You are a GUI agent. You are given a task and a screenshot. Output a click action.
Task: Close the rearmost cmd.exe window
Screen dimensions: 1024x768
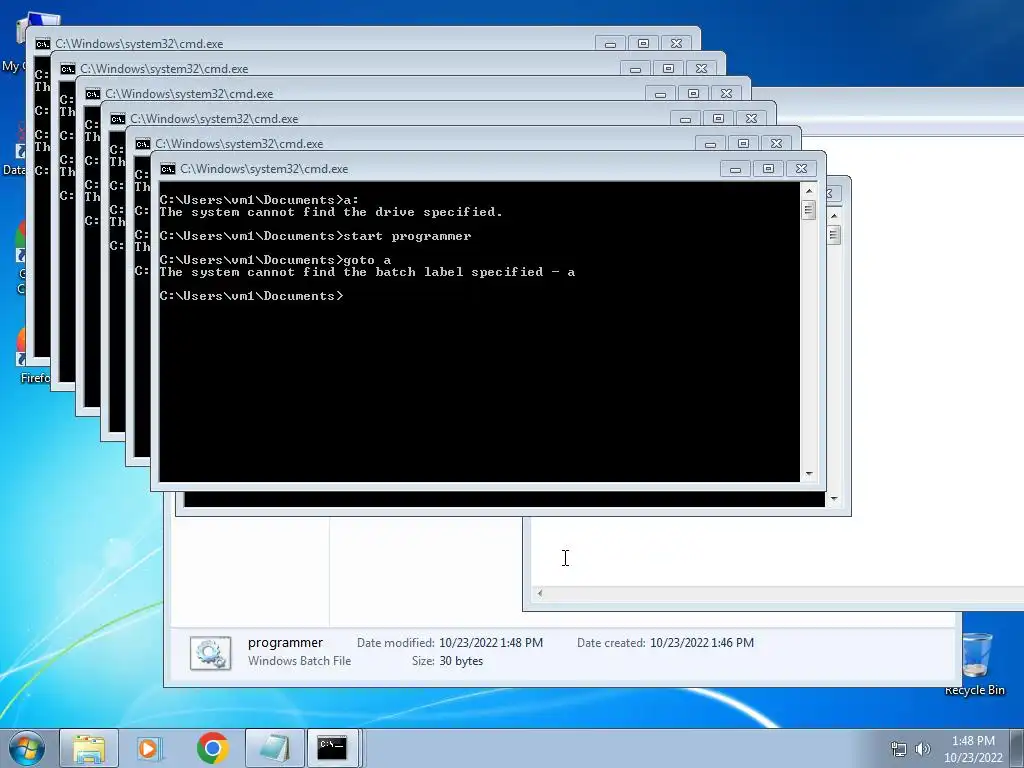(677, 44)
